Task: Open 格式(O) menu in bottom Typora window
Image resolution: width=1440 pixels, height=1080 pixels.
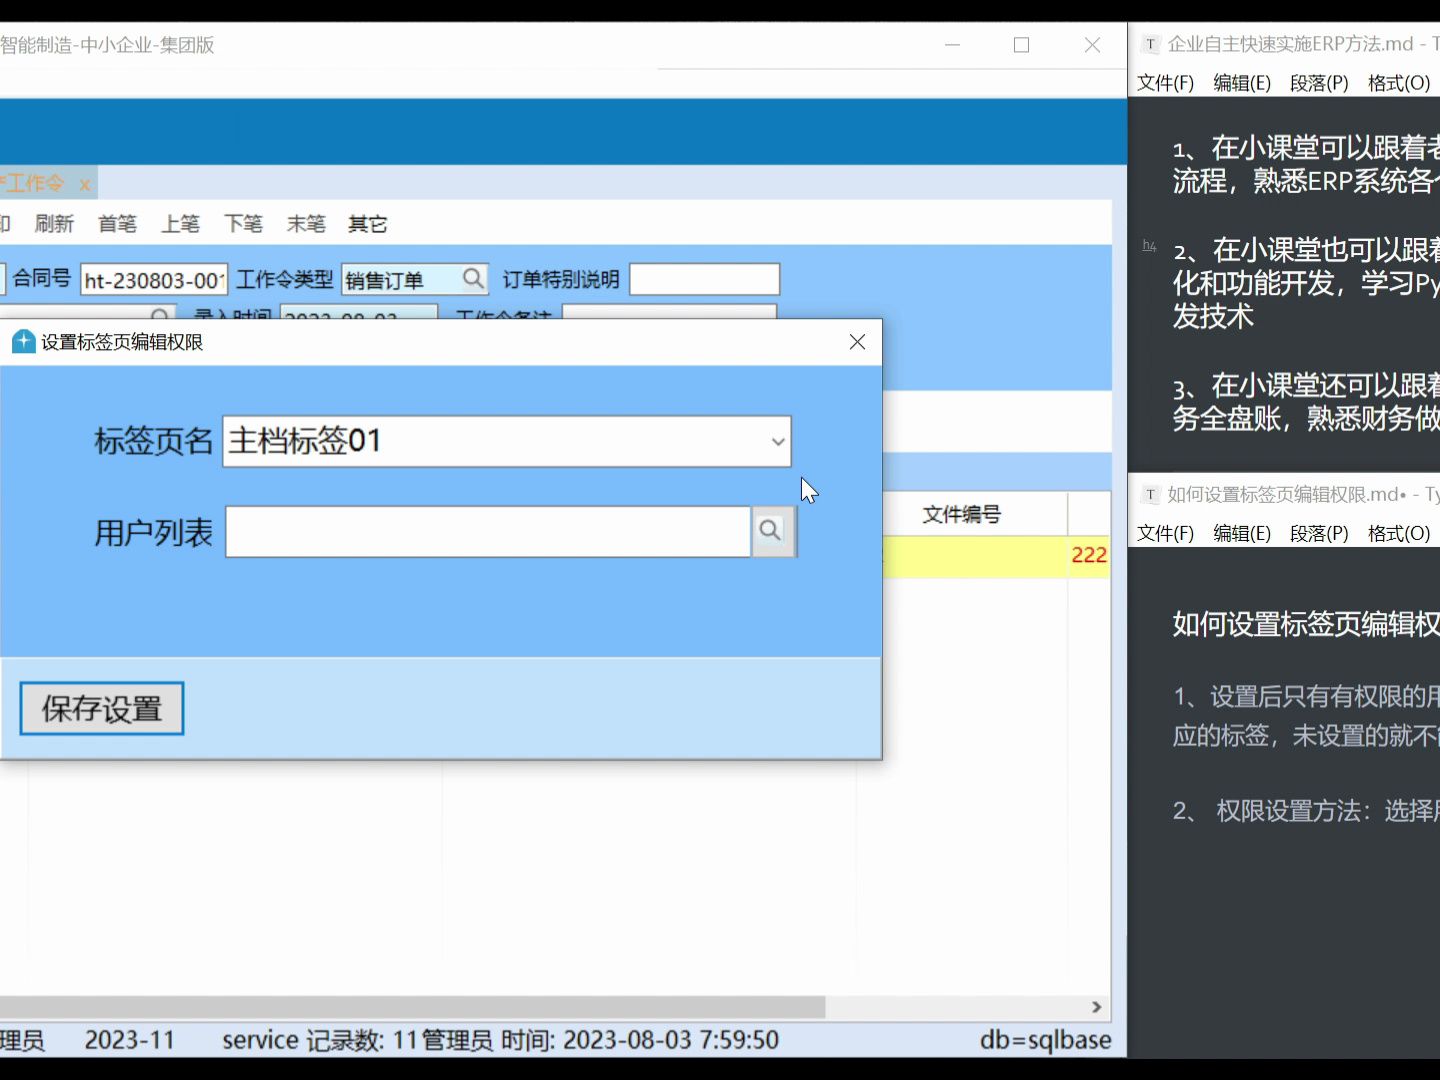Action: [1399, 533]
